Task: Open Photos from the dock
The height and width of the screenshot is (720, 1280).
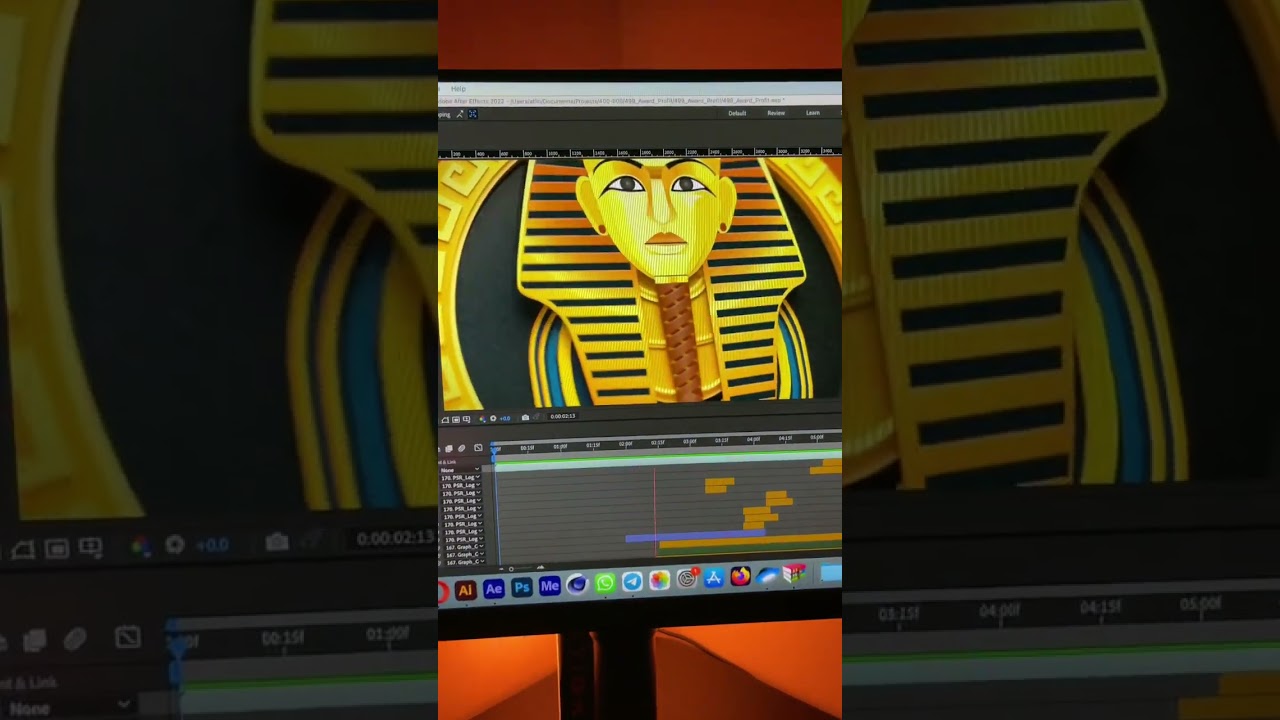Action: [x=660, y=580]
